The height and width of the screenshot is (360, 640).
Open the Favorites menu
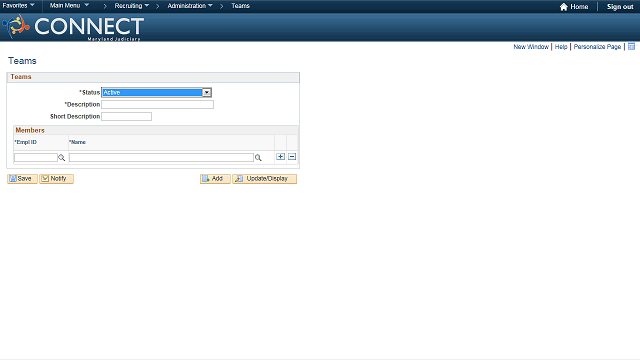(18, 6)
